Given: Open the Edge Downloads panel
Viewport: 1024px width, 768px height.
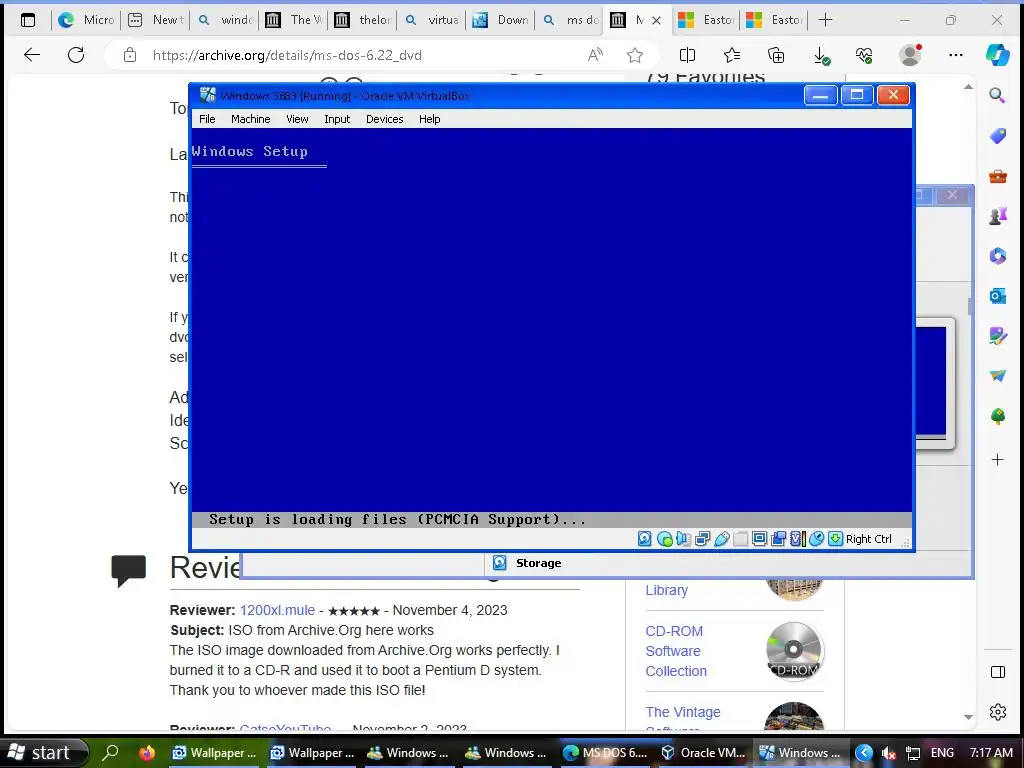Looking at the screenshot, I should tap(821, 55).
